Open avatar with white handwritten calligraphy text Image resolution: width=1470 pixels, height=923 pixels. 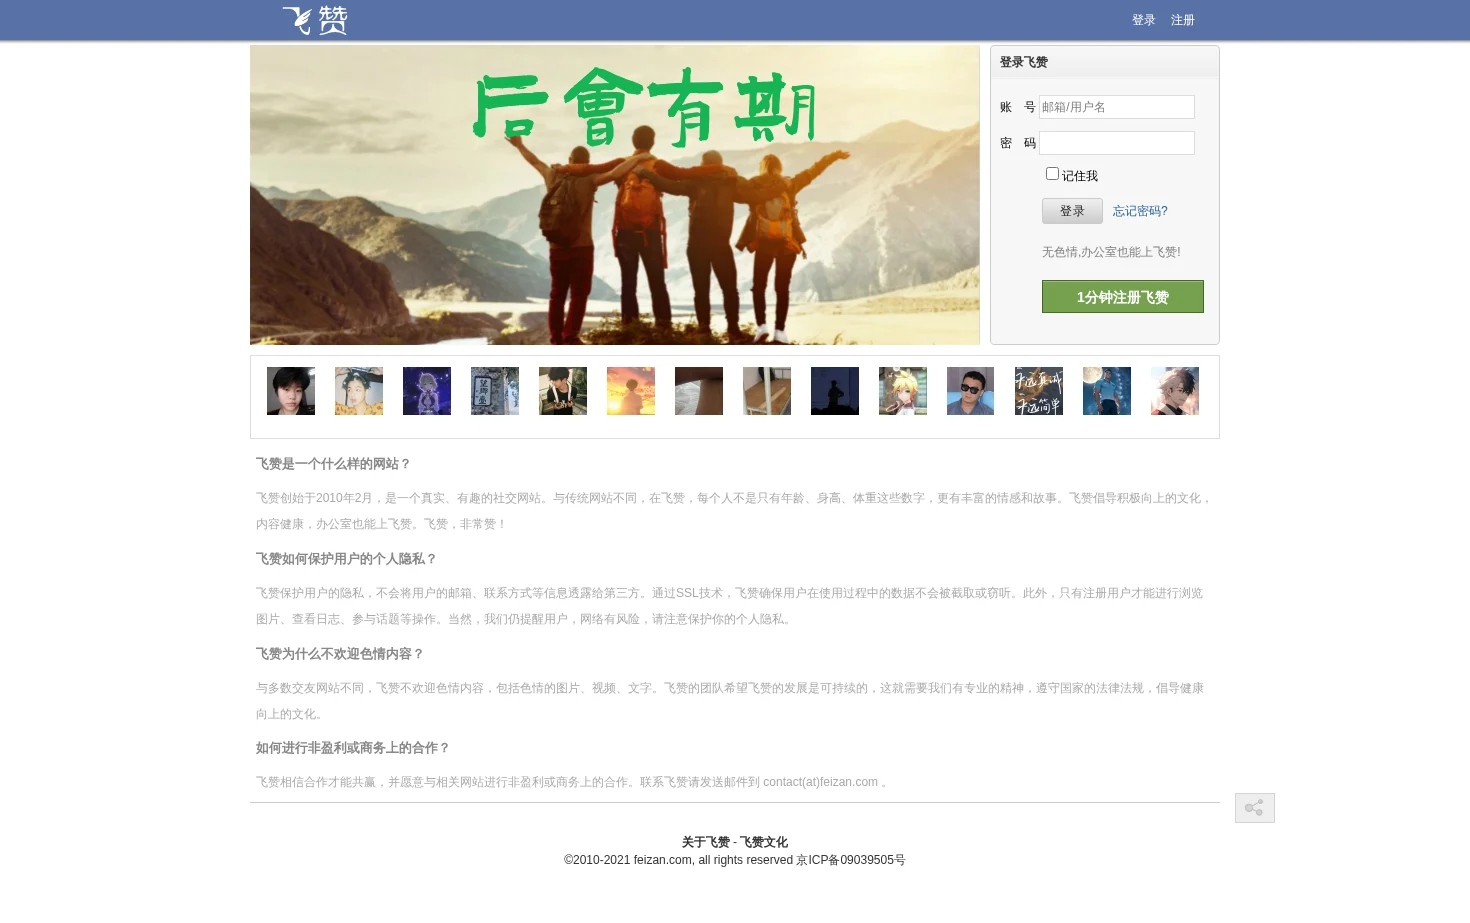pyautogui.click(x=1039, y=391)
